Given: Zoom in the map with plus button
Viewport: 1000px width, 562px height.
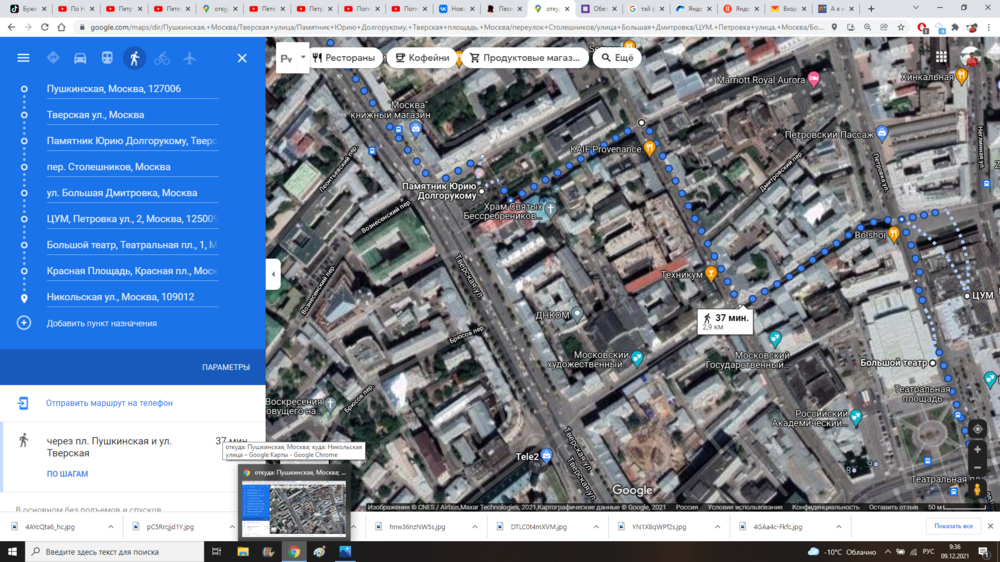Looking at the screenshot, I should 977,450.
